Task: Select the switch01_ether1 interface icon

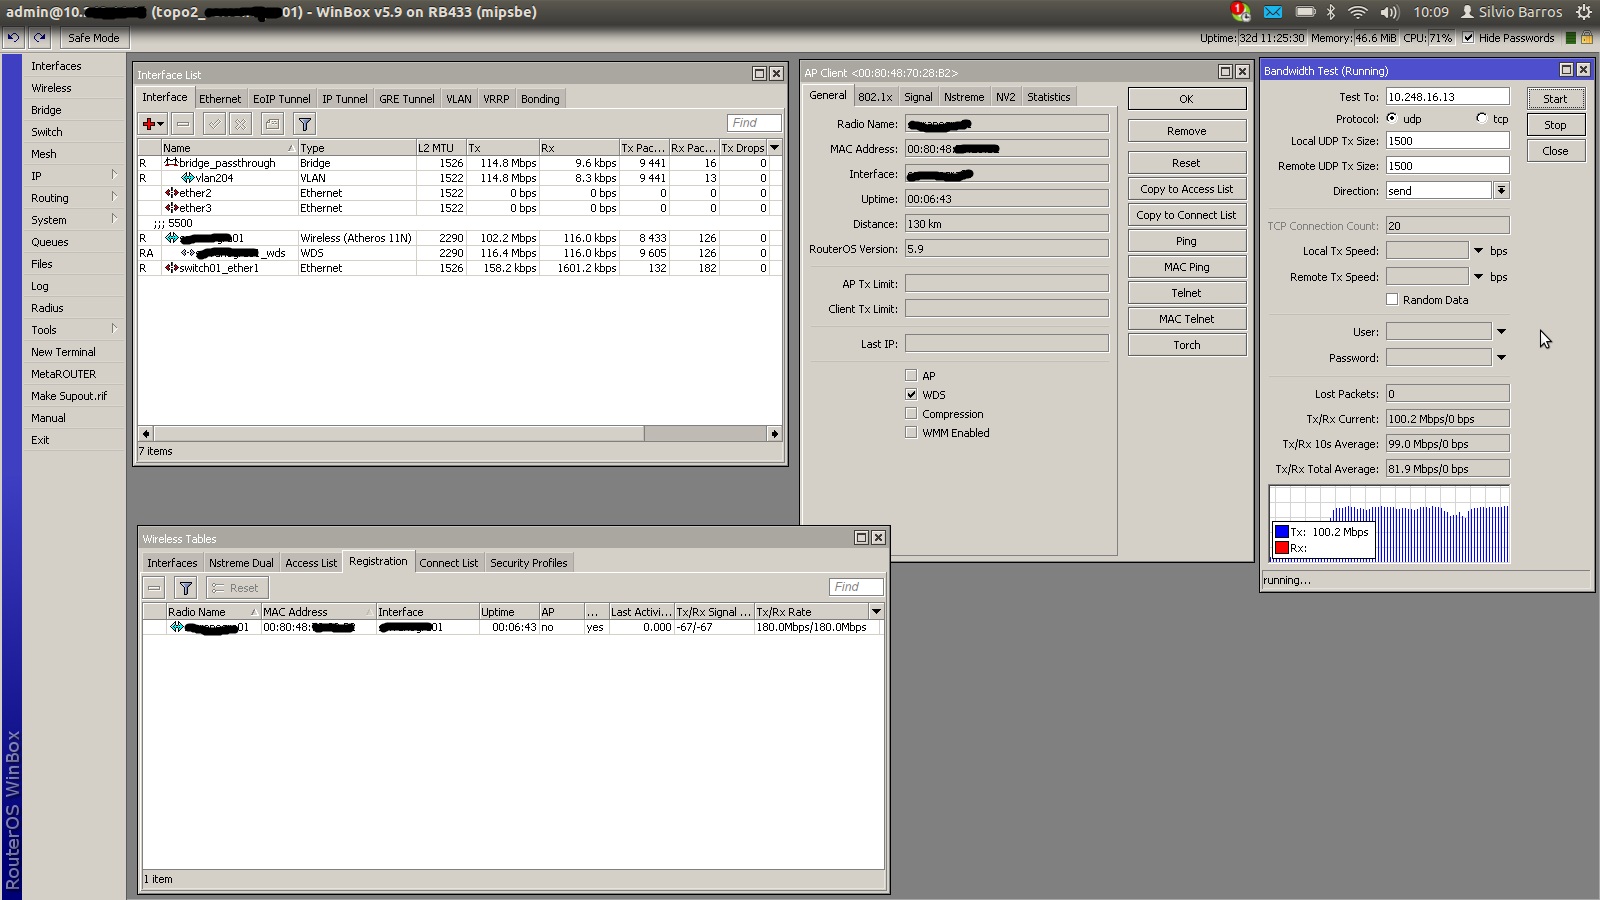Action: pyautogui.click(x=171, y=268)
